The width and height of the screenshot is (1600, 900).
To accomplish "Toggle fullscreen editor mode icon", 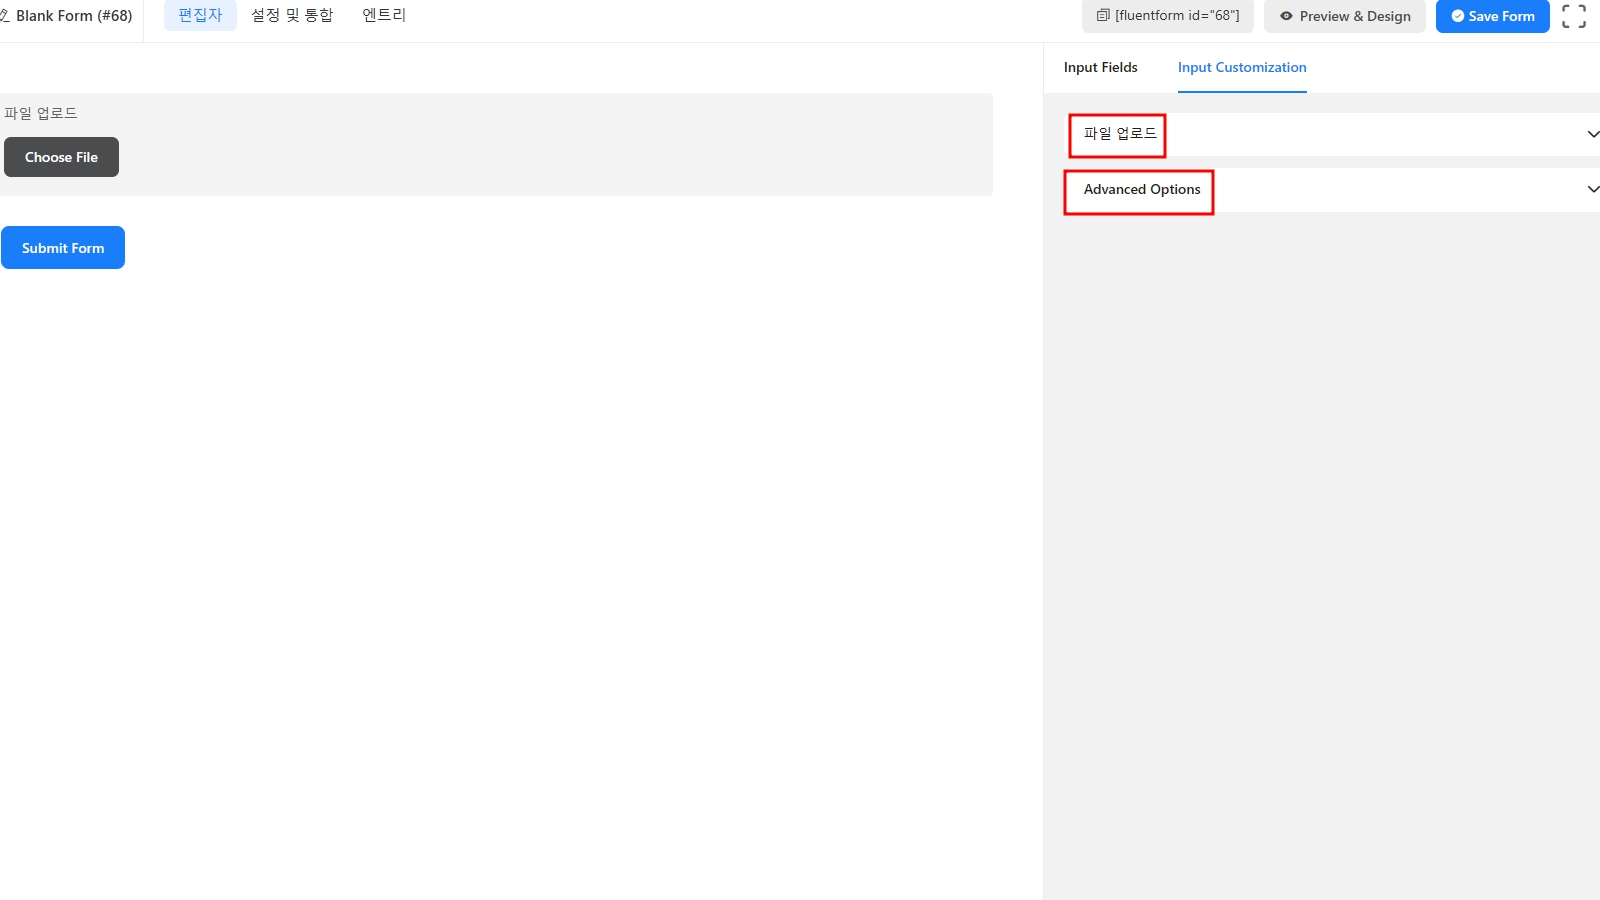I will pyautogui.click(x=1574, y=16).
